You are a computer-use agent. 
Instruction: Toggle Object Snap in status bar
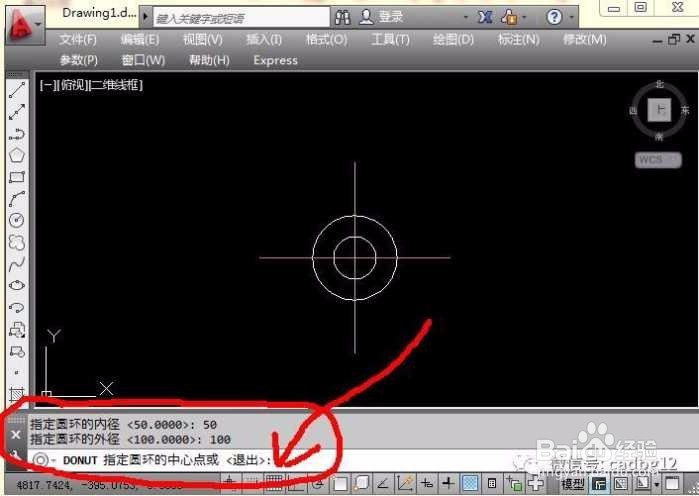340,483
